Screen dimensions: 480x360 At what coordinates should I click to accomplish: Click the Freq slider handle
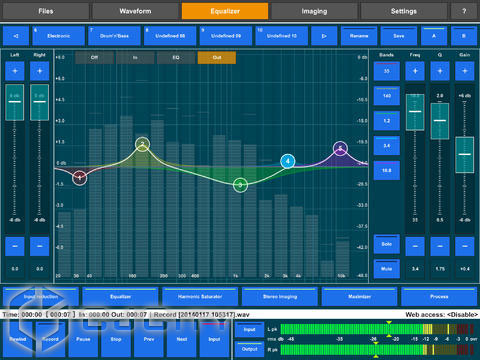click(415, 112)
